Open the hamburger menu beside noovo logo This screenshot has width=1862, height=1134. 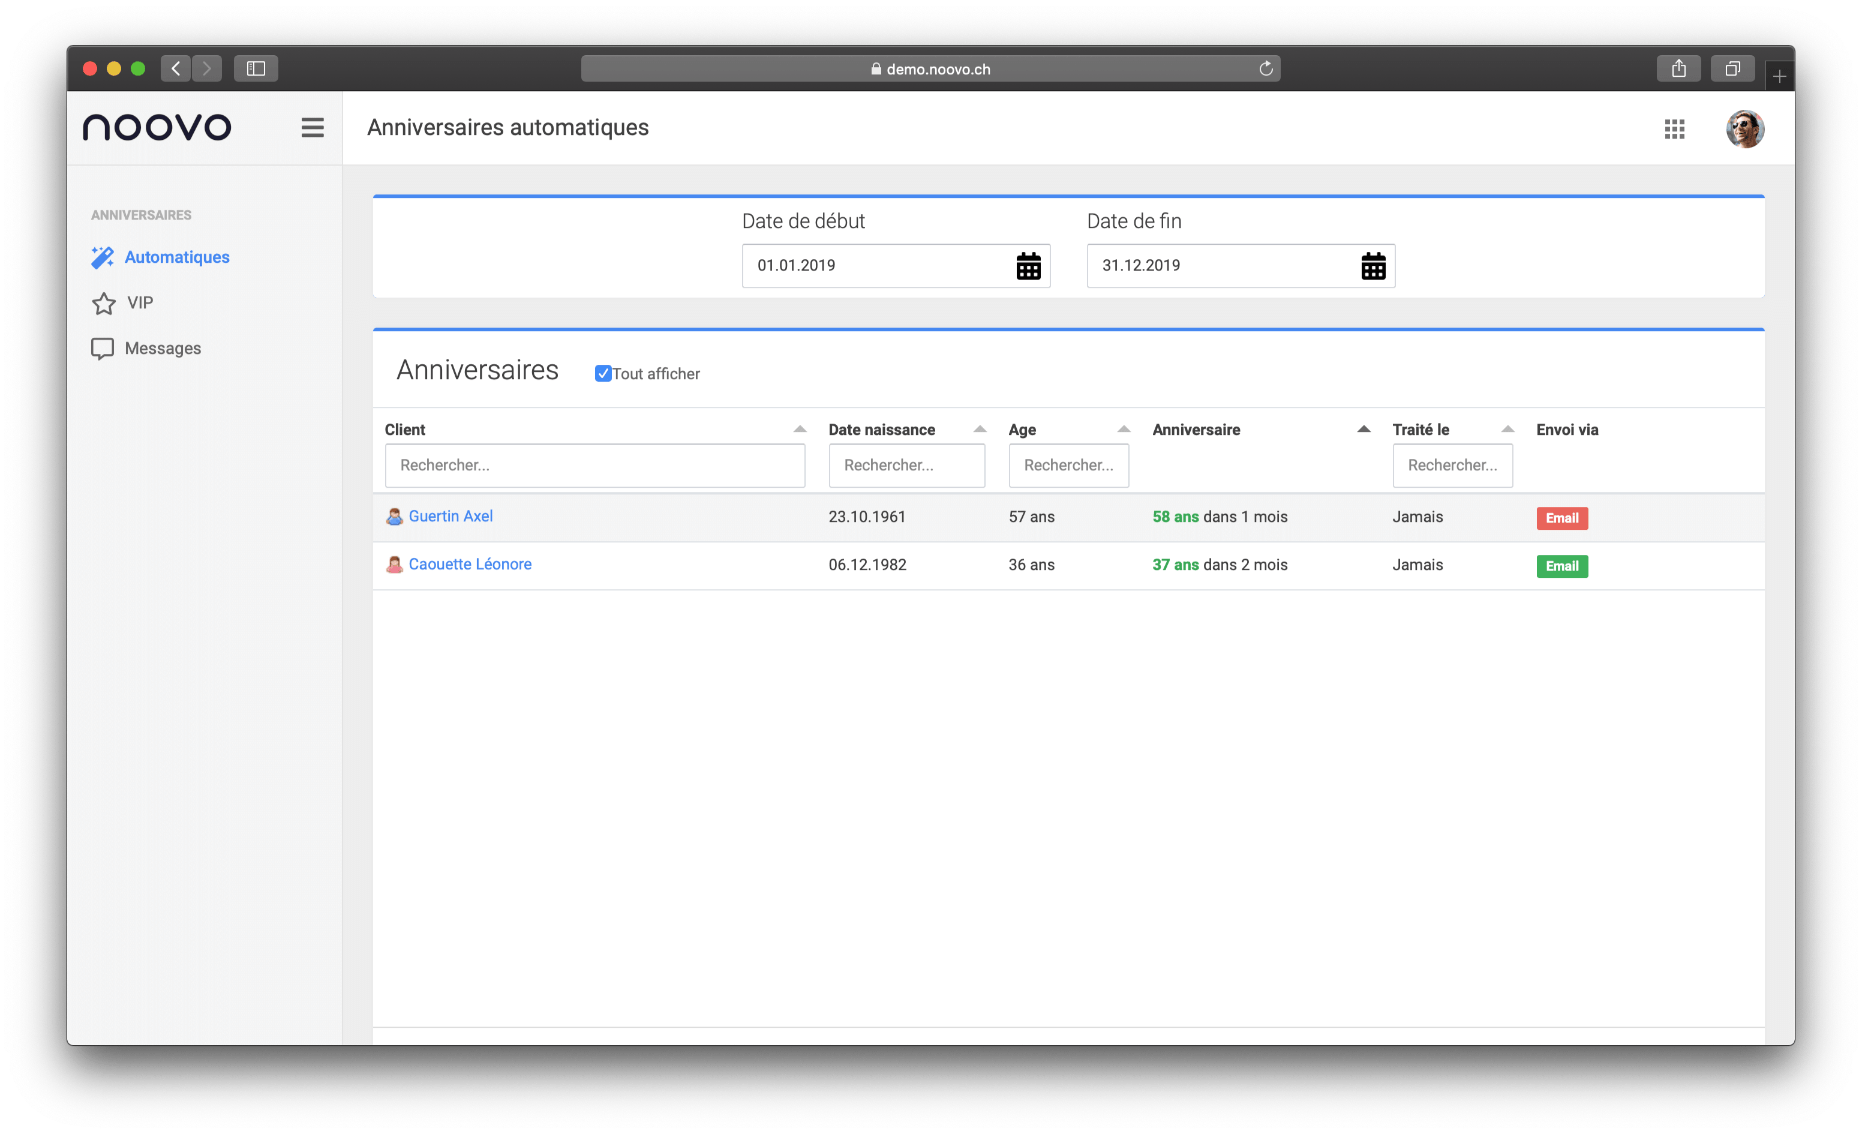pos(312,128)
